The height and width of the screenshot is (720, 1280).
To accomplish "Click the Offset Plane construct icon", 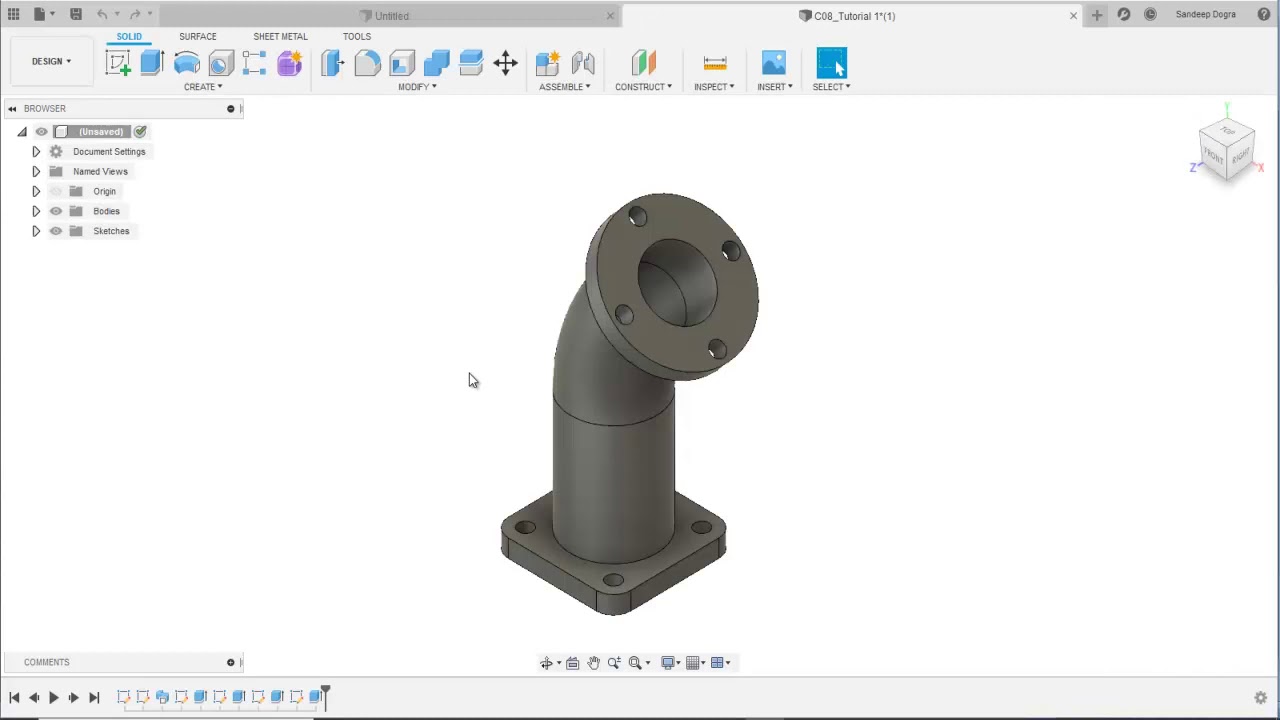I will pos(643,63).
